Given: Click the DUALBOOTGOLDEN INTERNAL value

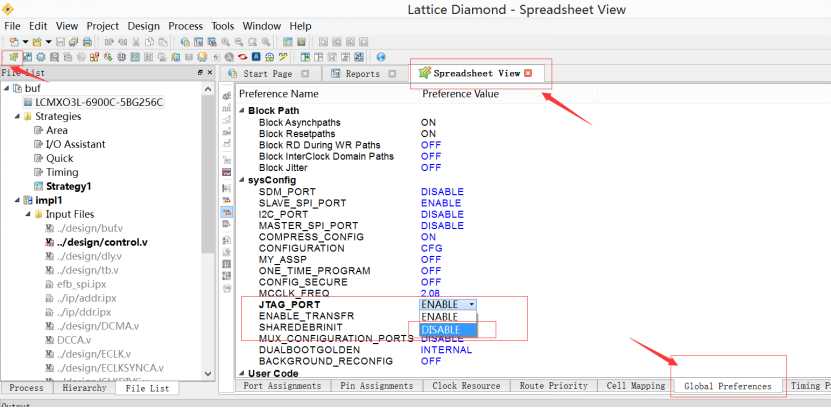Looking at the screenshot, I should pyautogui.click(x=446, y=350).
